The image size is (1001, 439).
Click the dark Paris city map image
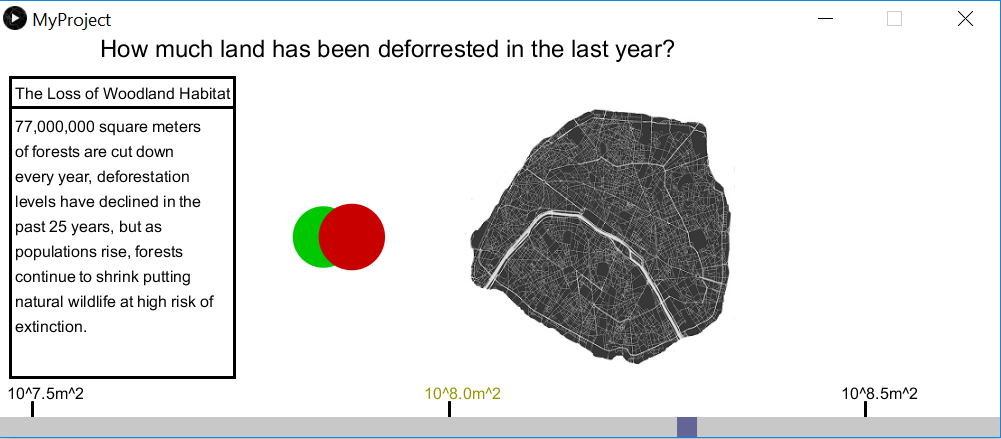coord(600,236)
